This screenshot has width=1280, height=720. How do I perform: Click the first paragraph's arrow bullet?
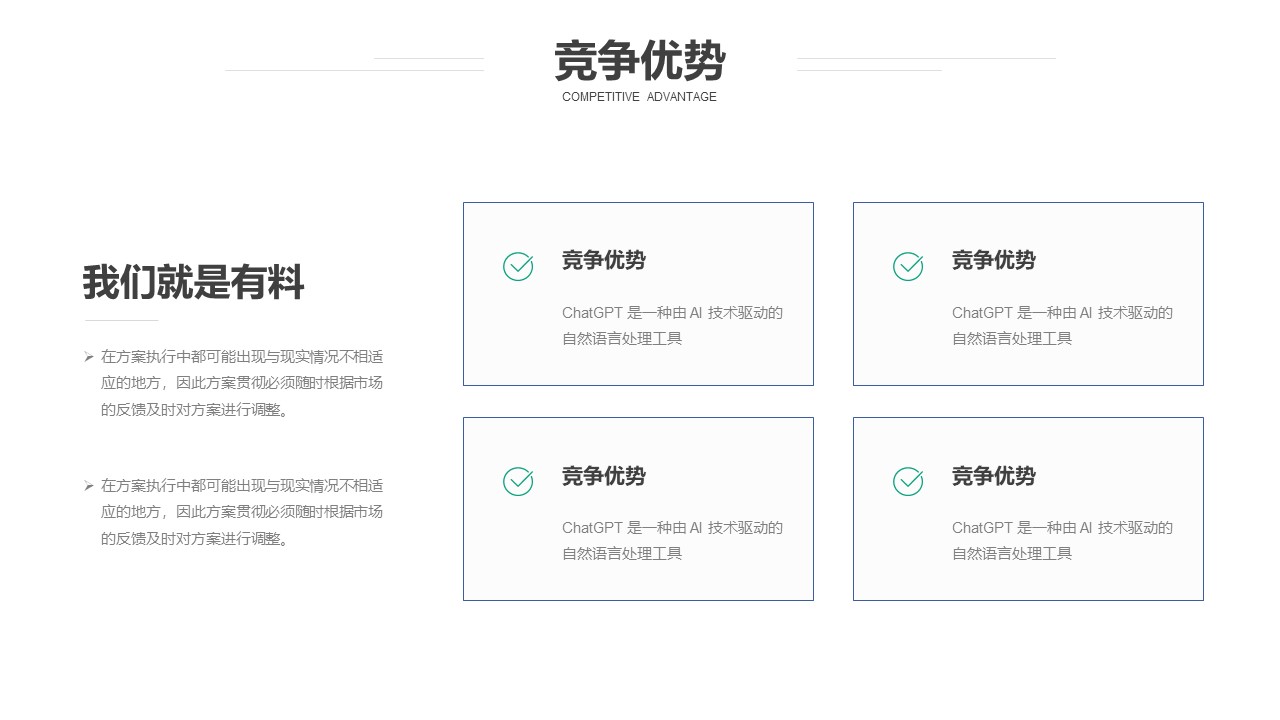(x=88, y=357)
